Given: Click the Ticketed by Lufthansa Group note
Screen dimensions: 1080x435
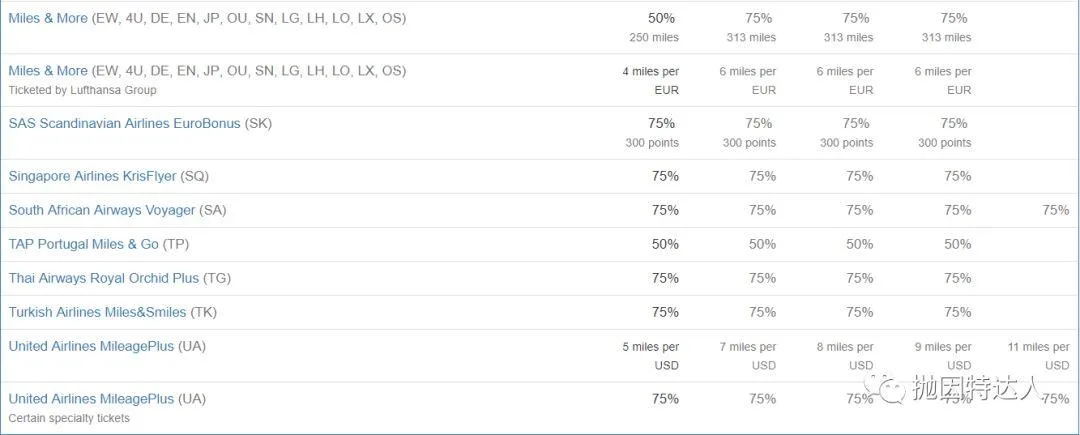Looking at the screenshot, I should [x=83, y=90].
